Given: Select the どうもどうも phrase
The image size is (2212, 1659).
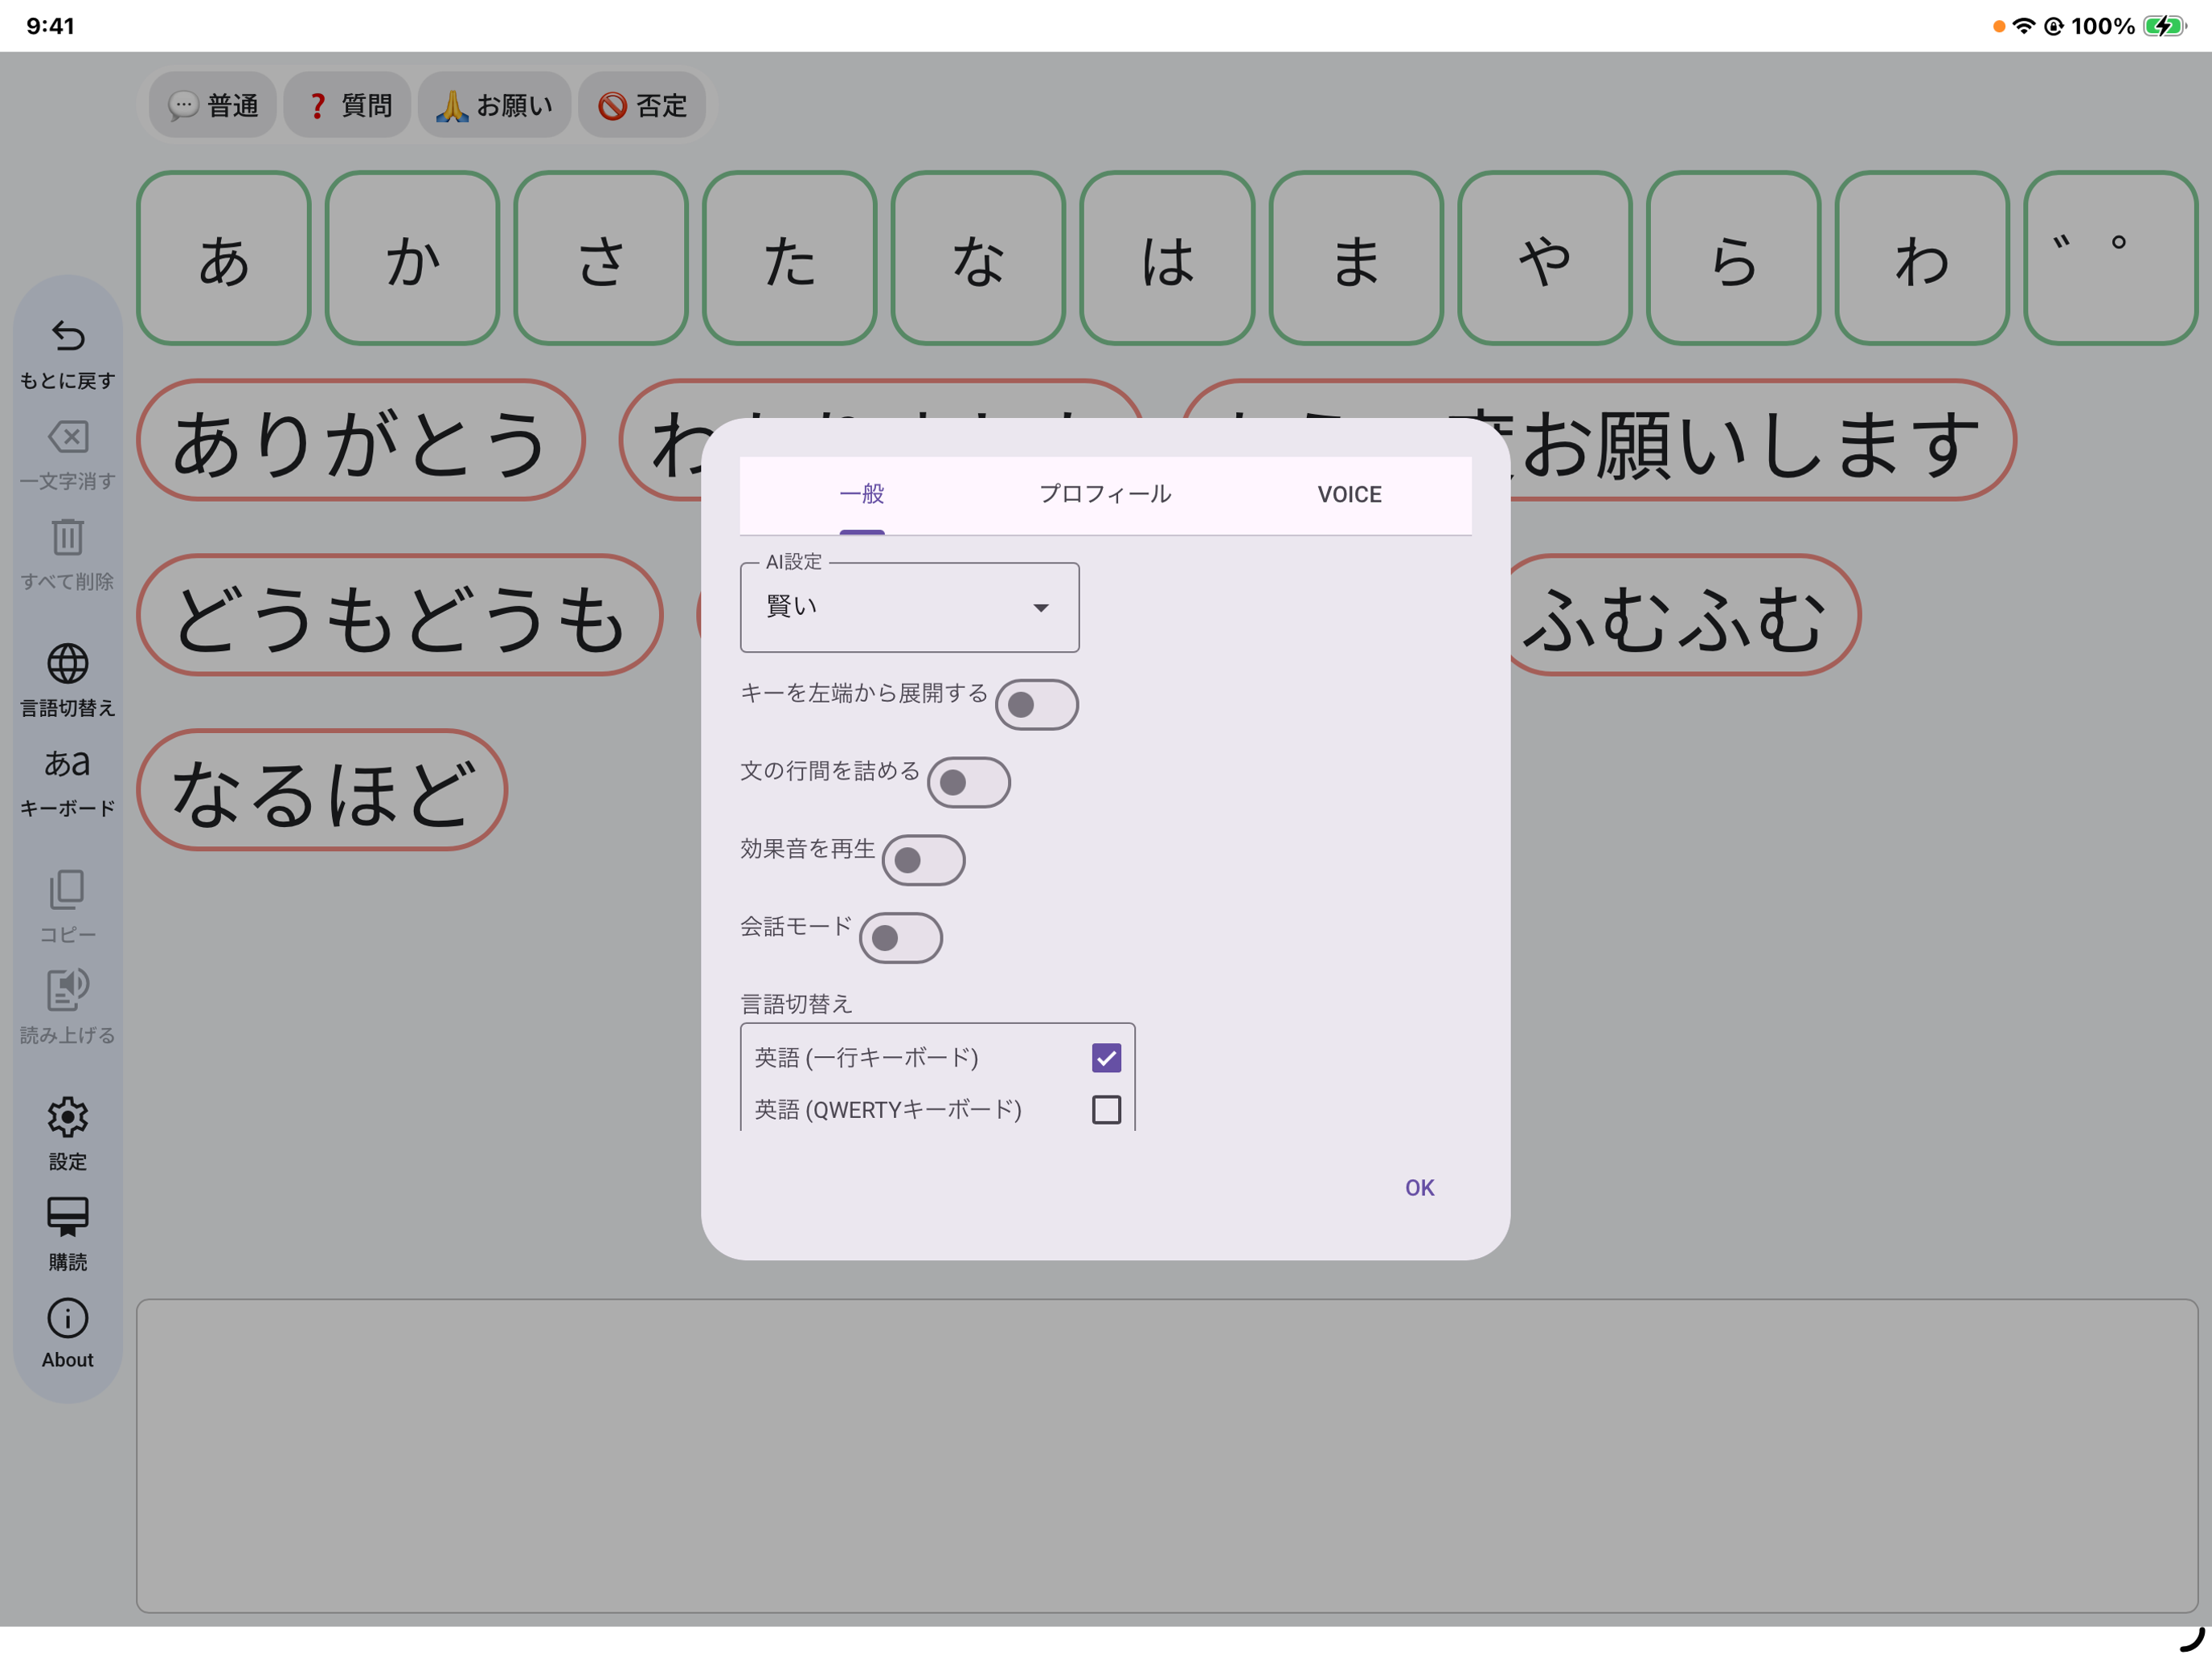Looking at the screenshot, I should [x=400, y=616].
